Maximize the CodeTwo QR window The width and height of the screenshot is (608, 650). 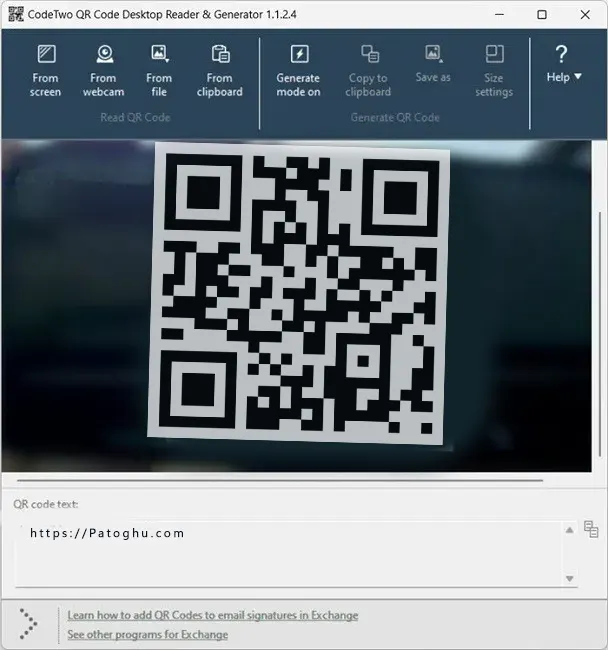542,15
